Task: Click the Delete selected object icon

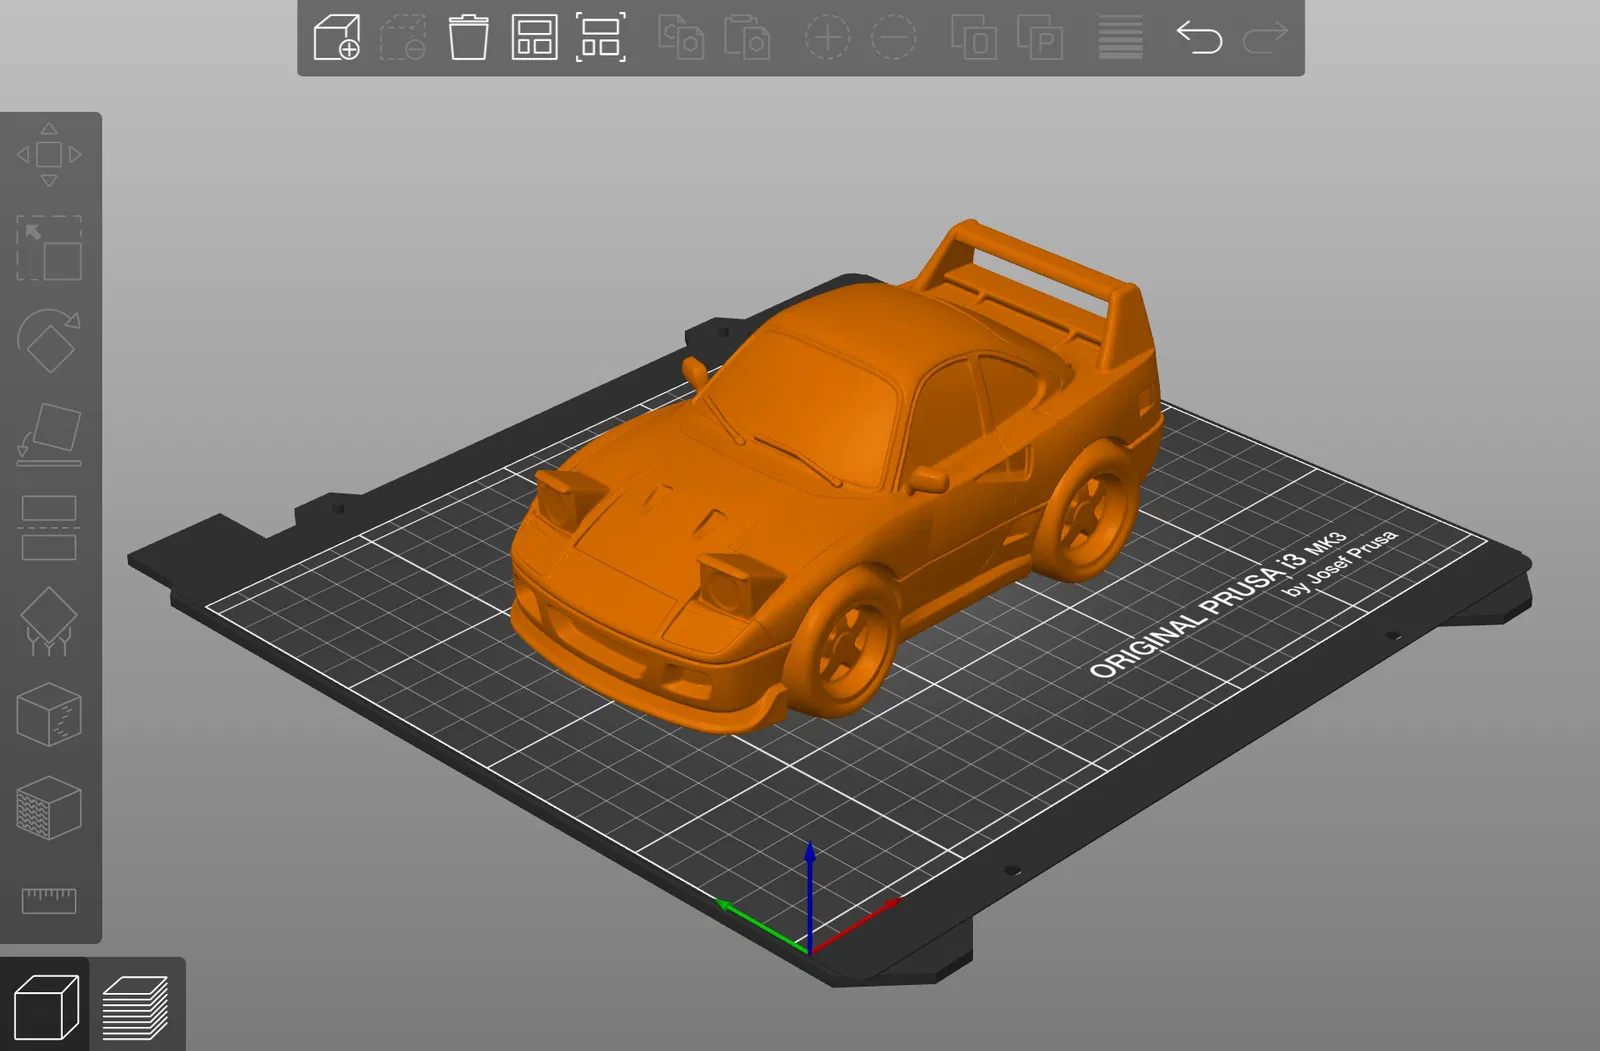Action: 402,38
